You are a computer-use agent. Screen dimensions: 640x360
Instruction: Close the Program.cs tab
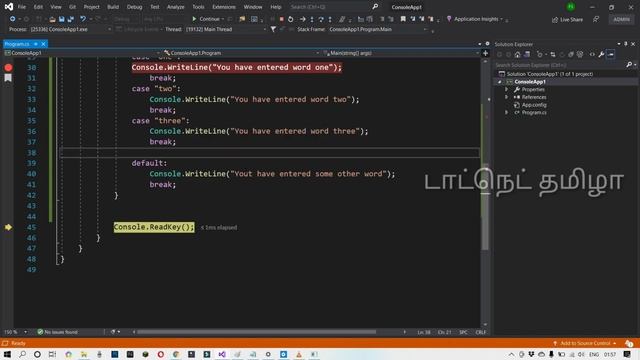(43, 44)
